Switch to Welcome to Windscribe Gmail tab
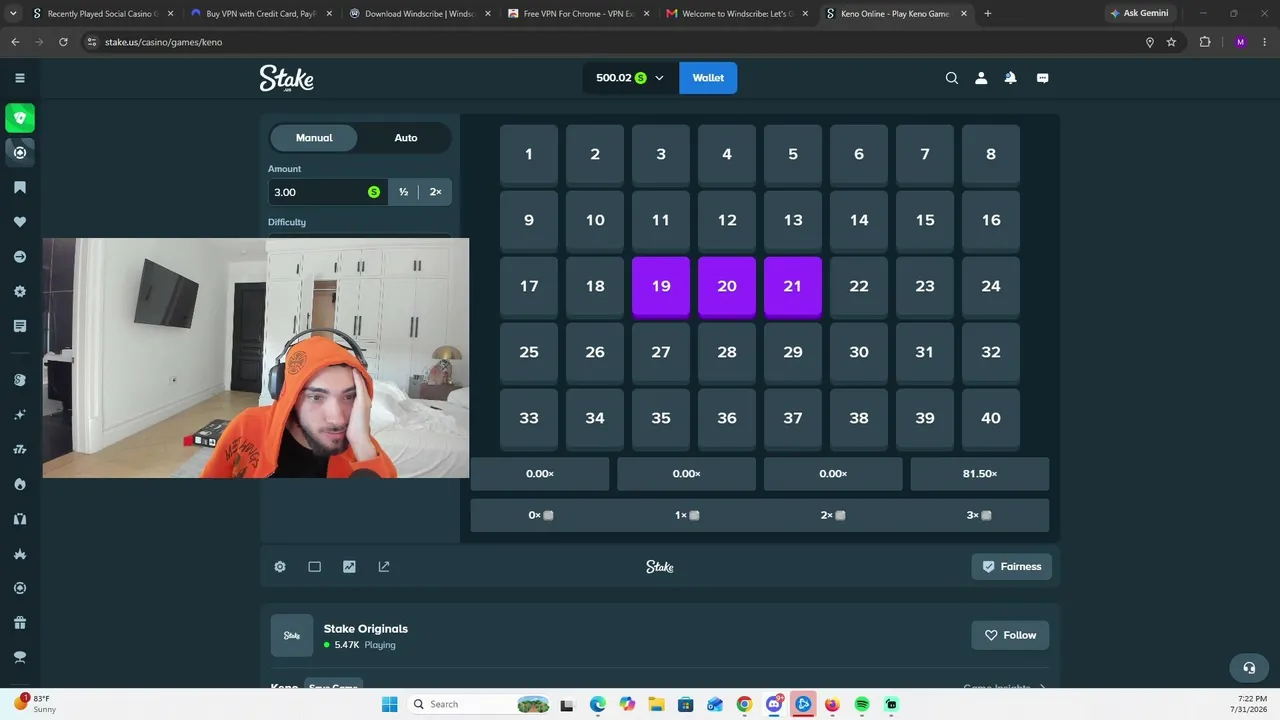This screenshot has width=1280, height=720. (x=737, y=14)
